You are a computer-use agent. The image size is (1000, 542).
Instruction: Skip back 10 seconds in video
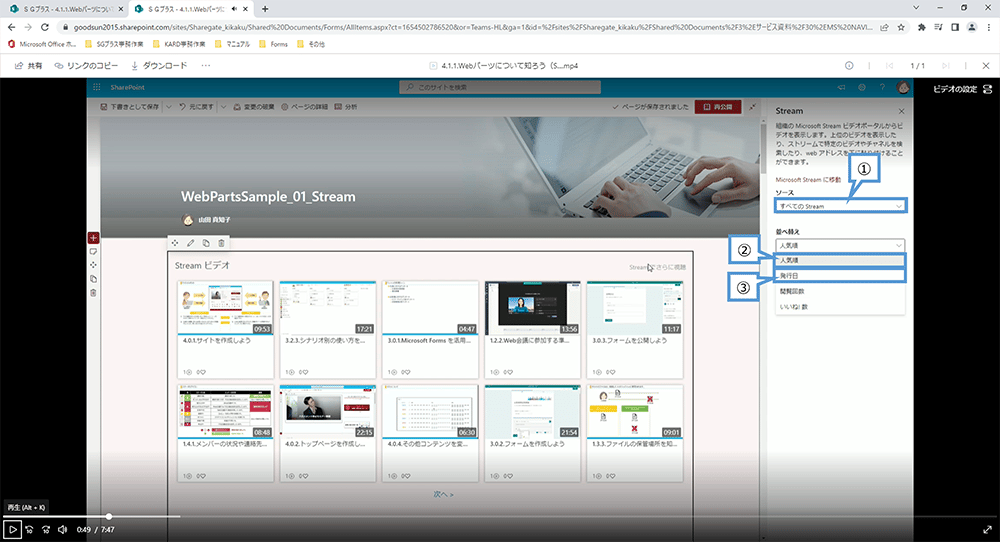[x=29, y=529]
